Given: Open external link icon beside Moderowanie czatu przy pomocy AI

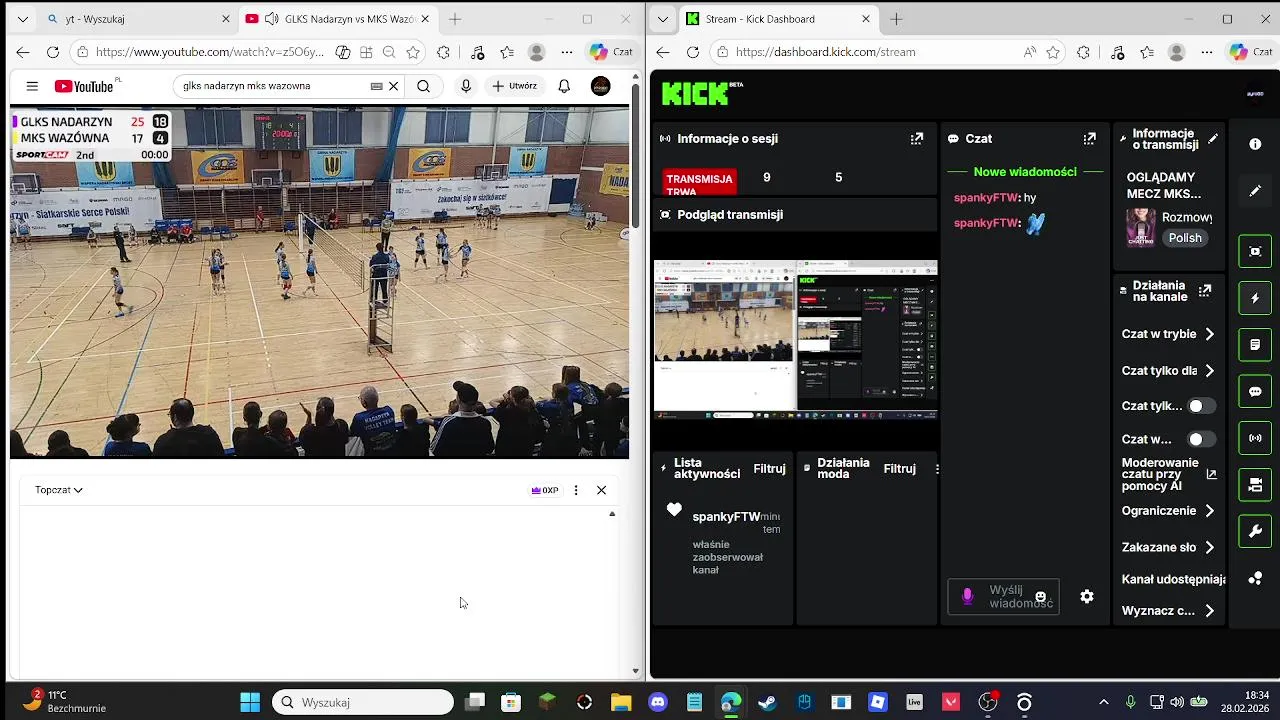Looking at the screenshot, I should pos(1211,475).
